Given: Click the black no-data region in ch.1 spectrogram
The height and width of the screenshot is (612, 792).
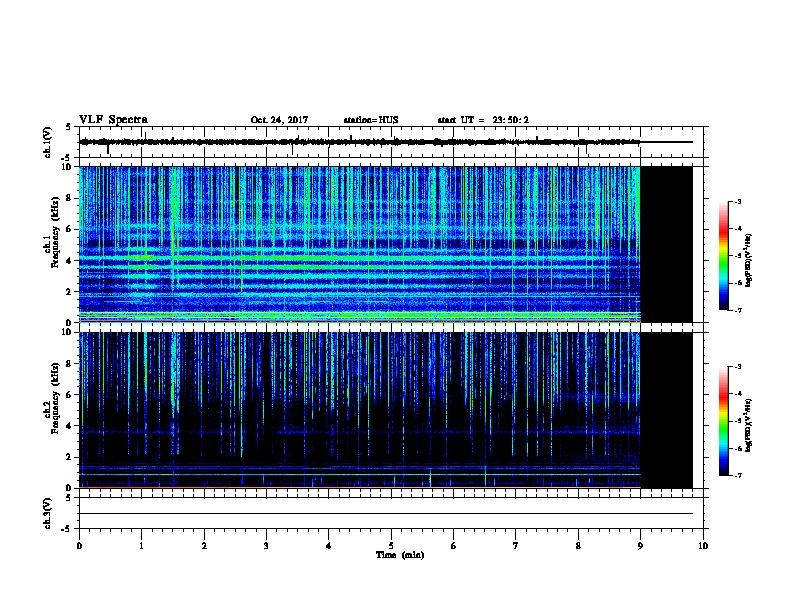Looking at the screenshot, I should click(x=667, y=244).
